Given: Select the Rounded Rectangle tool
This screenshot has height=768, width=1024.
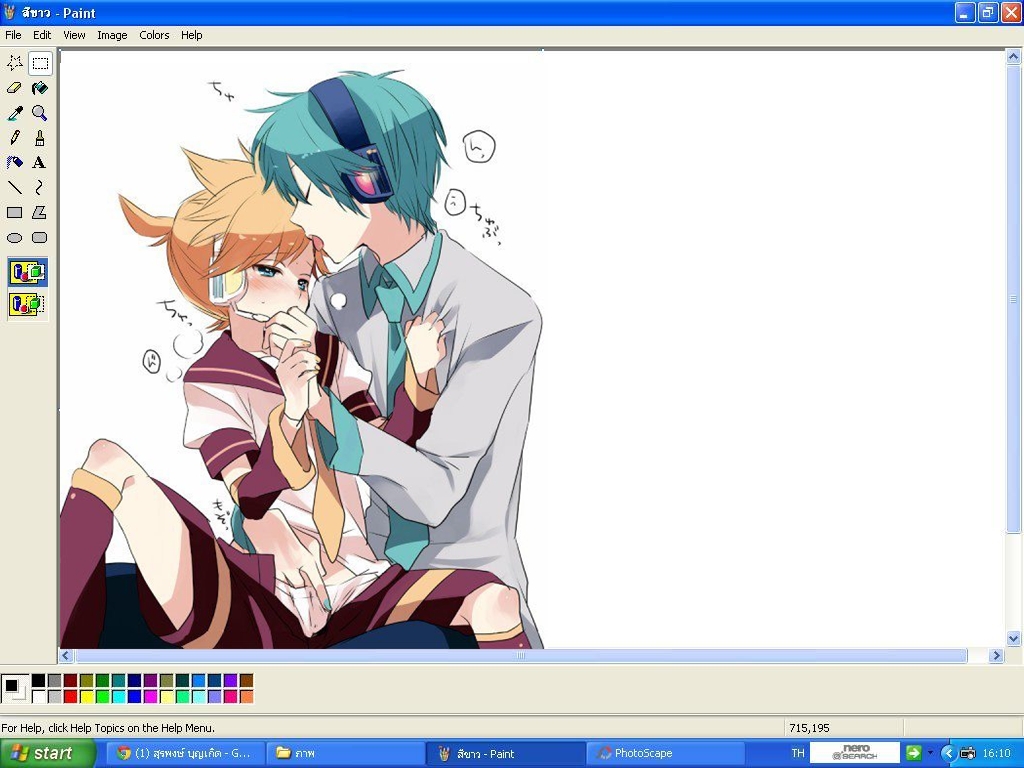Looking at the screenshot, I should pos(40,238).
